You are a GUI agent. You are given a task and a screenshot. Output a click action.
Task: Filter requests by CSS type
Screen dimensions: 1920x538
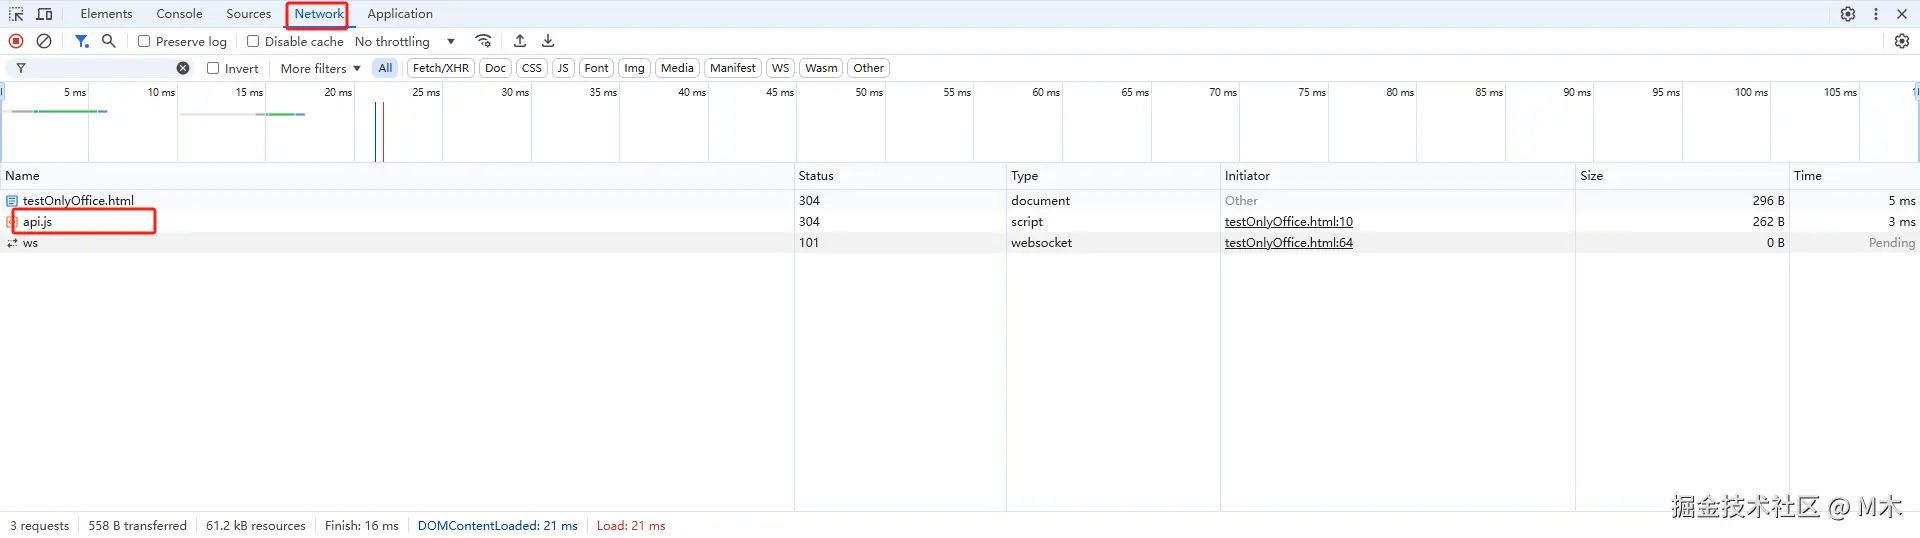pos(532,68)
